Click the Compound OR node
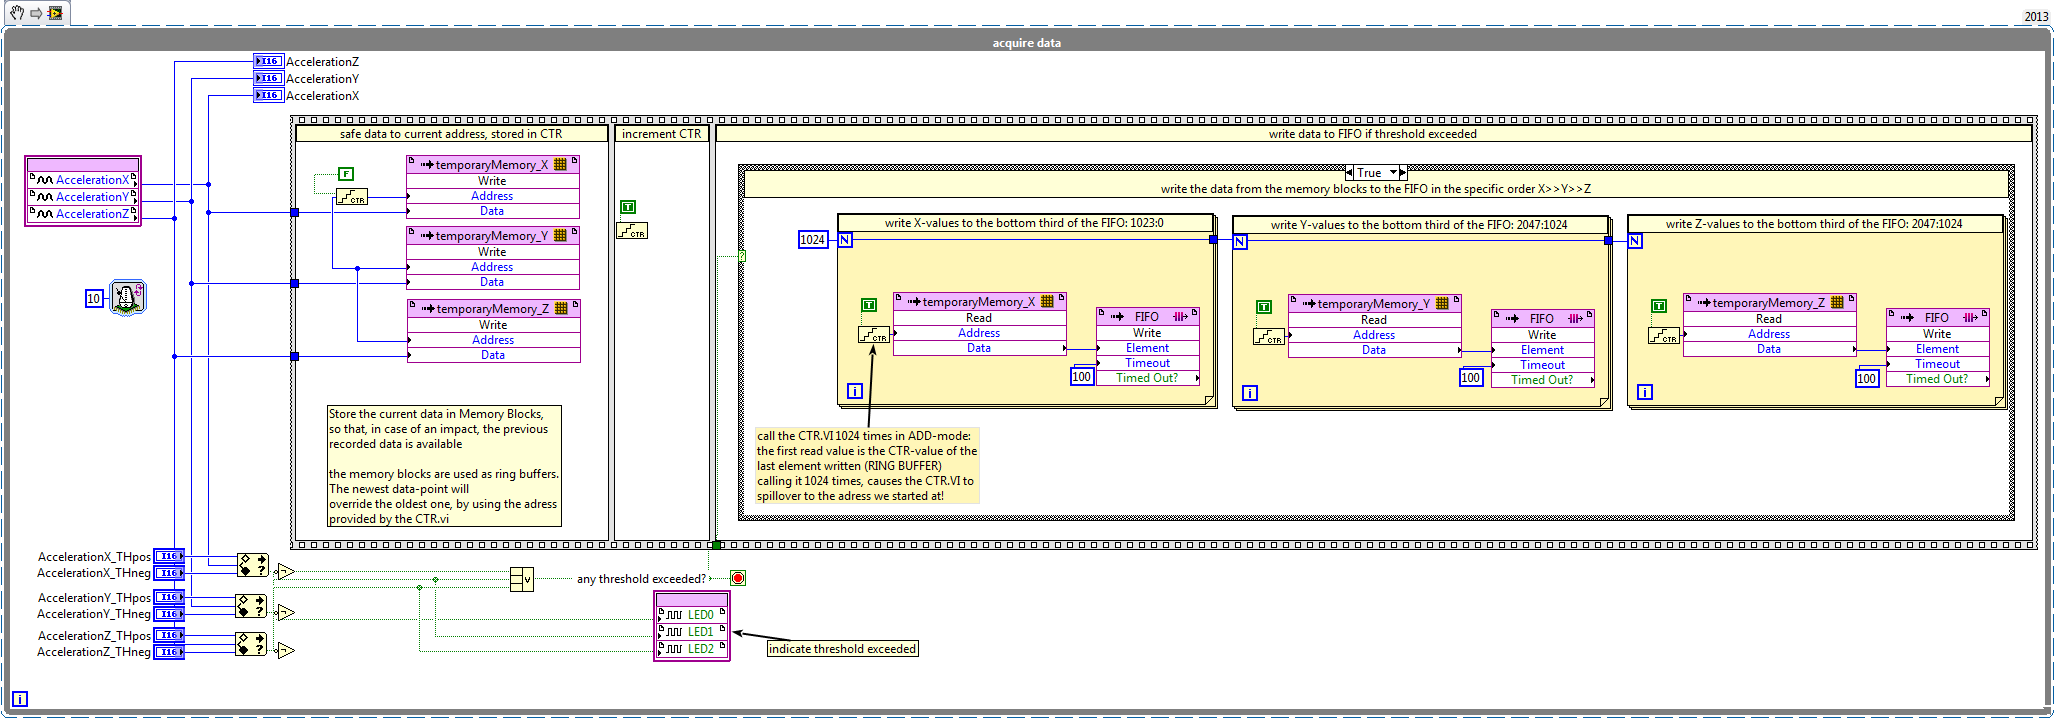 521,579
